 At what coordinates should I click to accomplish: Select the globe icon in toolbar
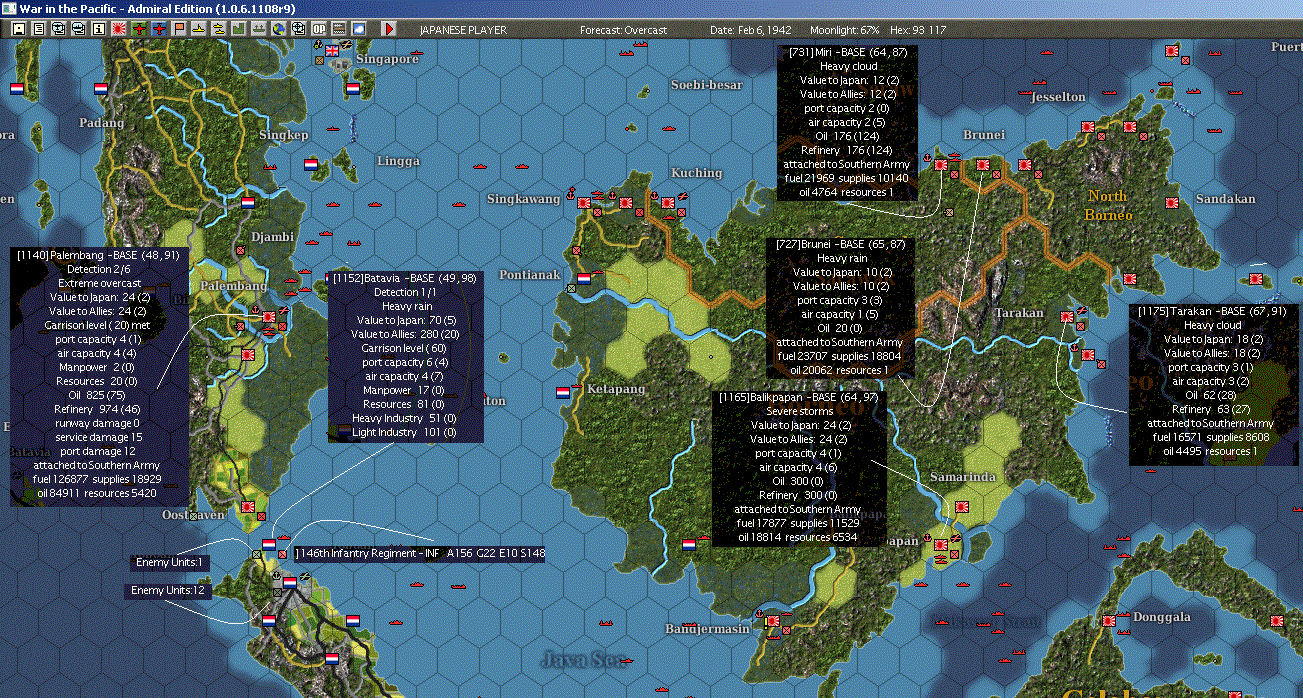279,29
